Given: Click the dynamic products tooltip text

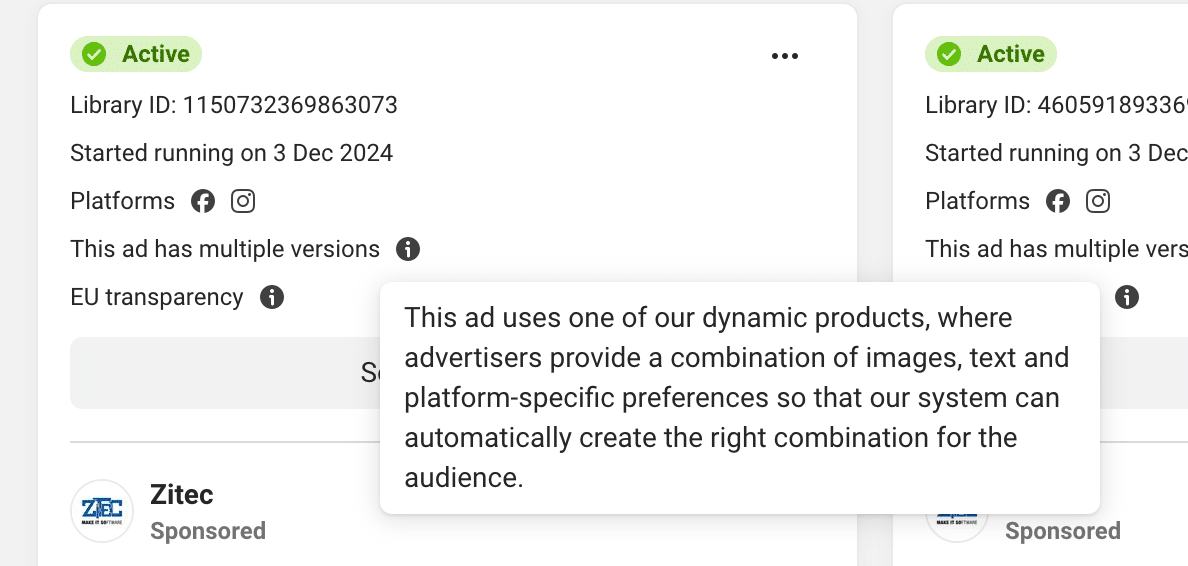Looking at the screenshot, I should [738, 398].
